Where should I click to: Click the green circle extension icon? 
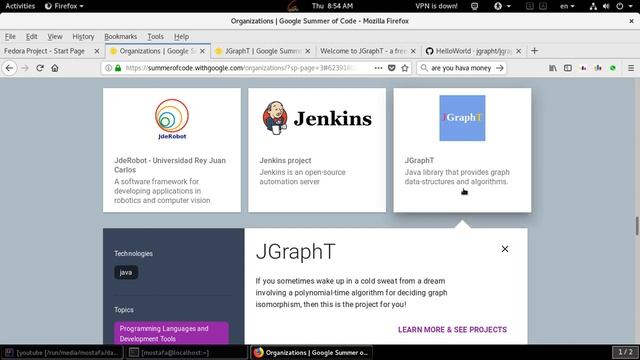click(x=613, y=68)
